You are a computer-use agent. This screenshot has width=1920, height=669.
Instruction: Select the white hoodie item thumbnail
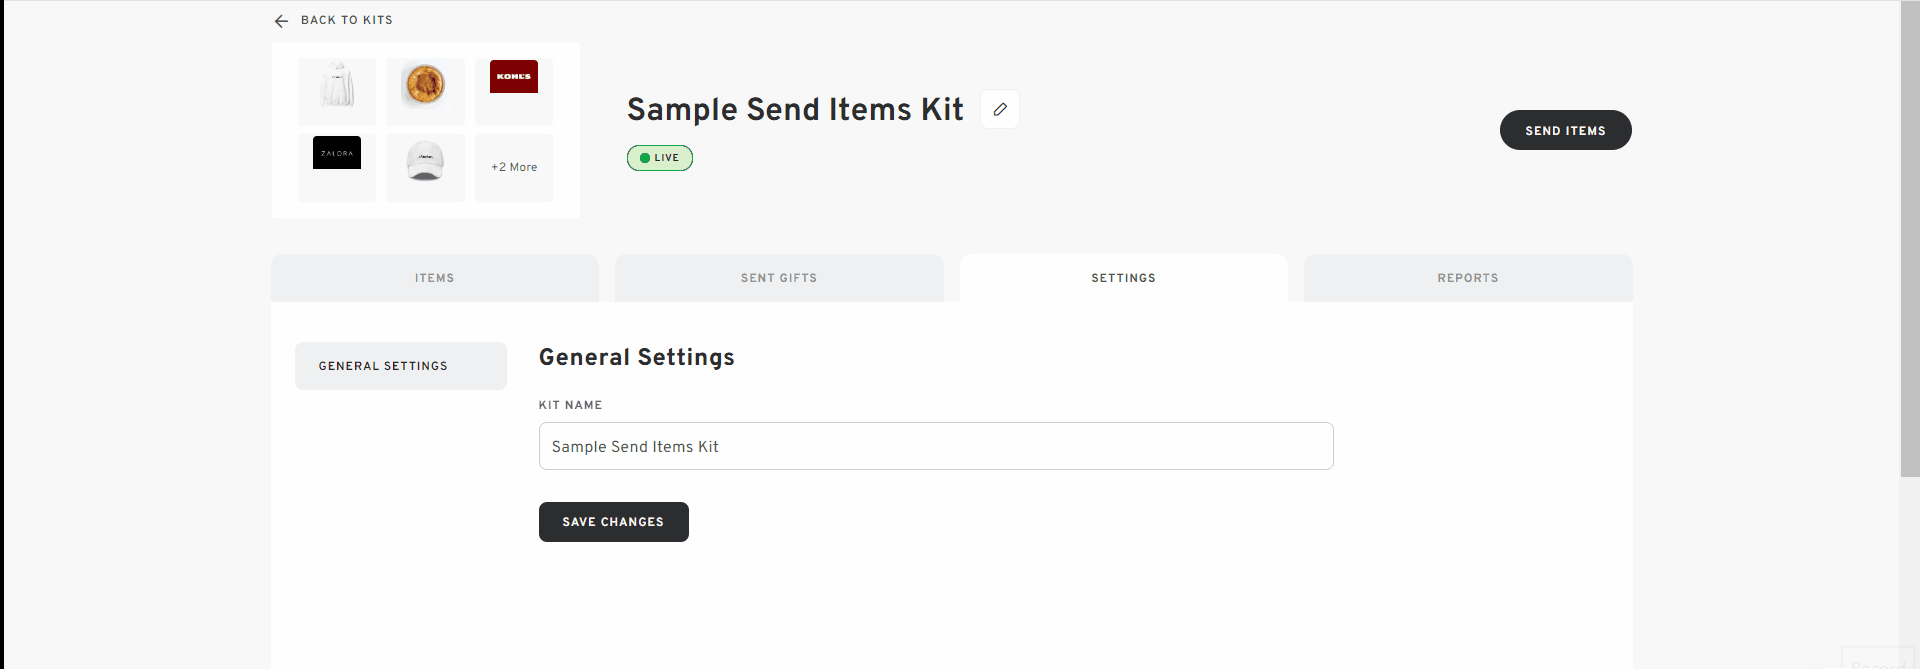[337, 91]
